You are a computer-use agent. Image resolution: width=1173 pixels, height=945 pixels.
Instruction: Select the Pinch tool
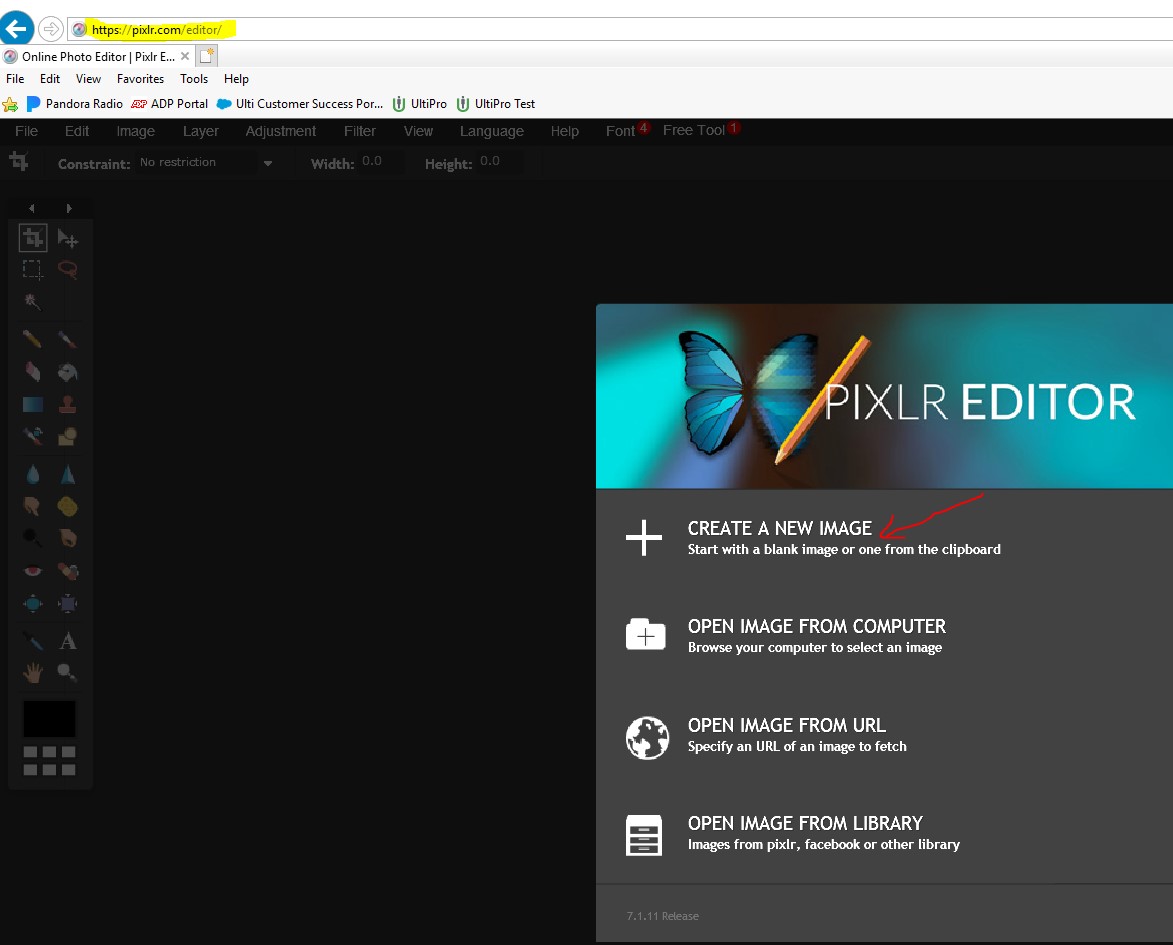67,603
